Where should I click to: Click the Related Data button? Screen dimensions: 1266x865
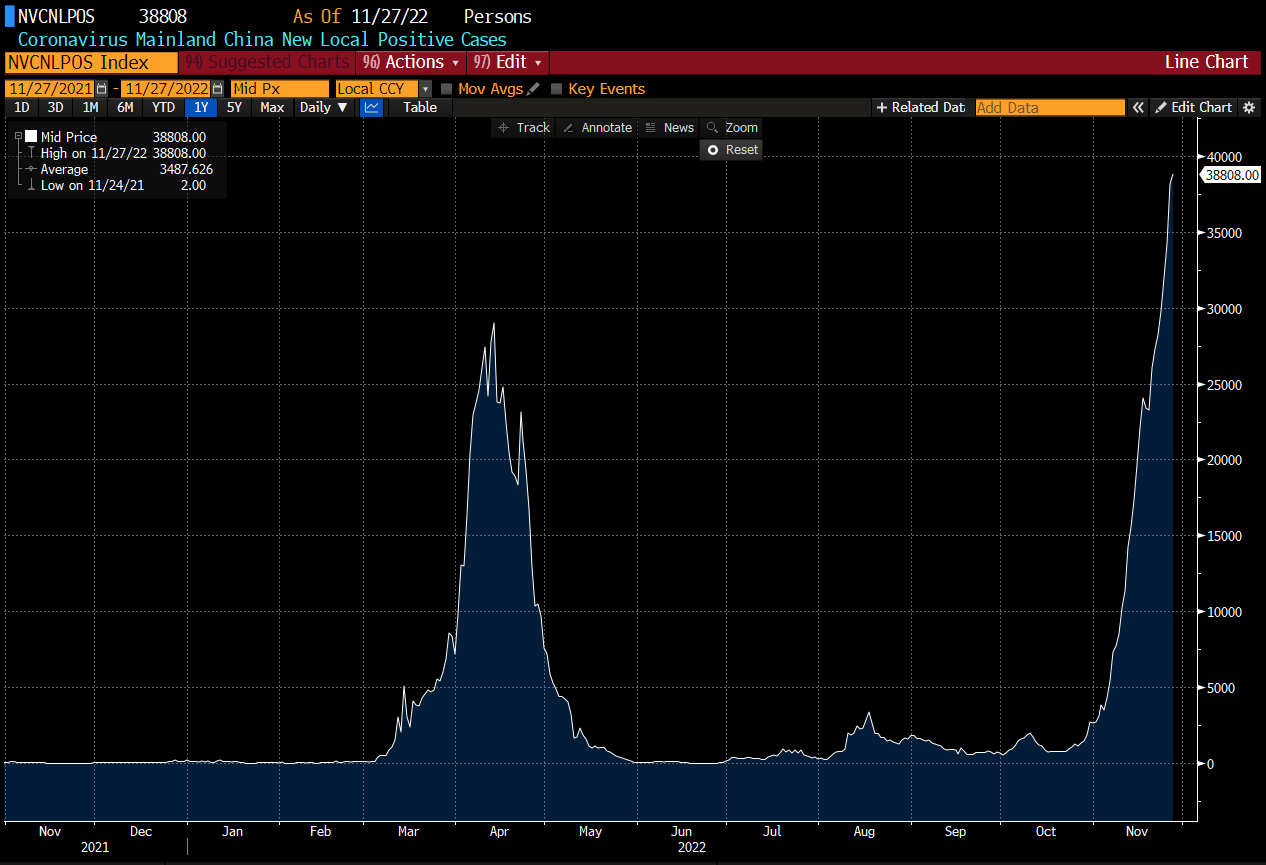coord(920,107)
